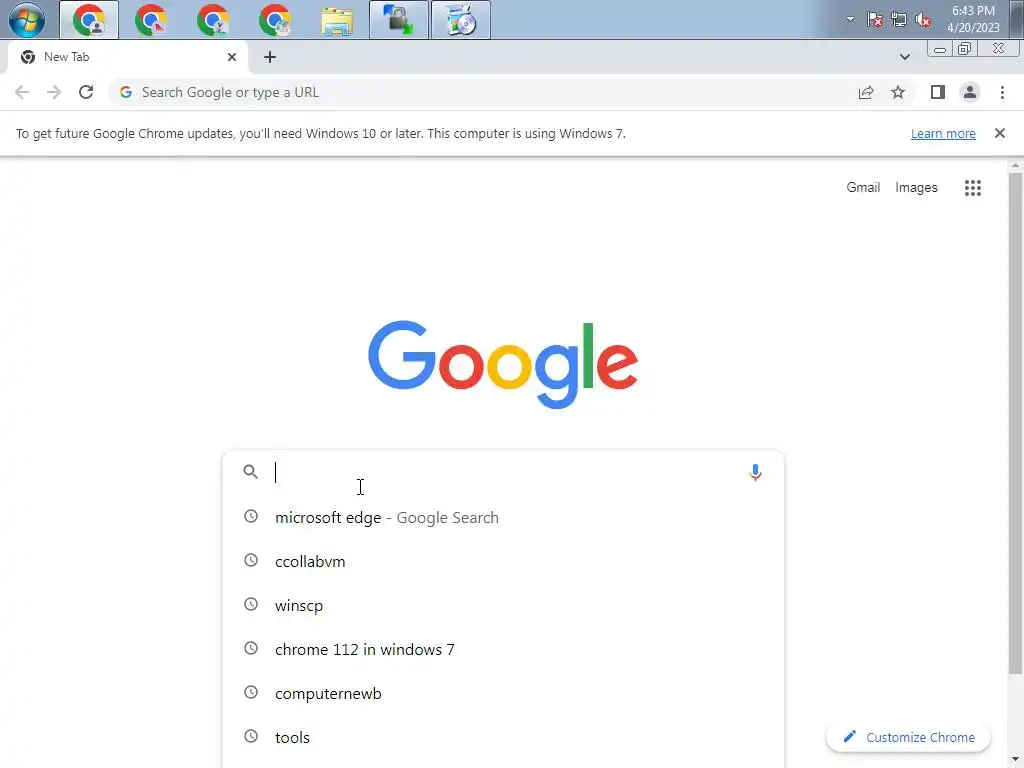Open the third Chrome taskbar icon
This screenshot has width=1024, height=768.
(212, 20)
